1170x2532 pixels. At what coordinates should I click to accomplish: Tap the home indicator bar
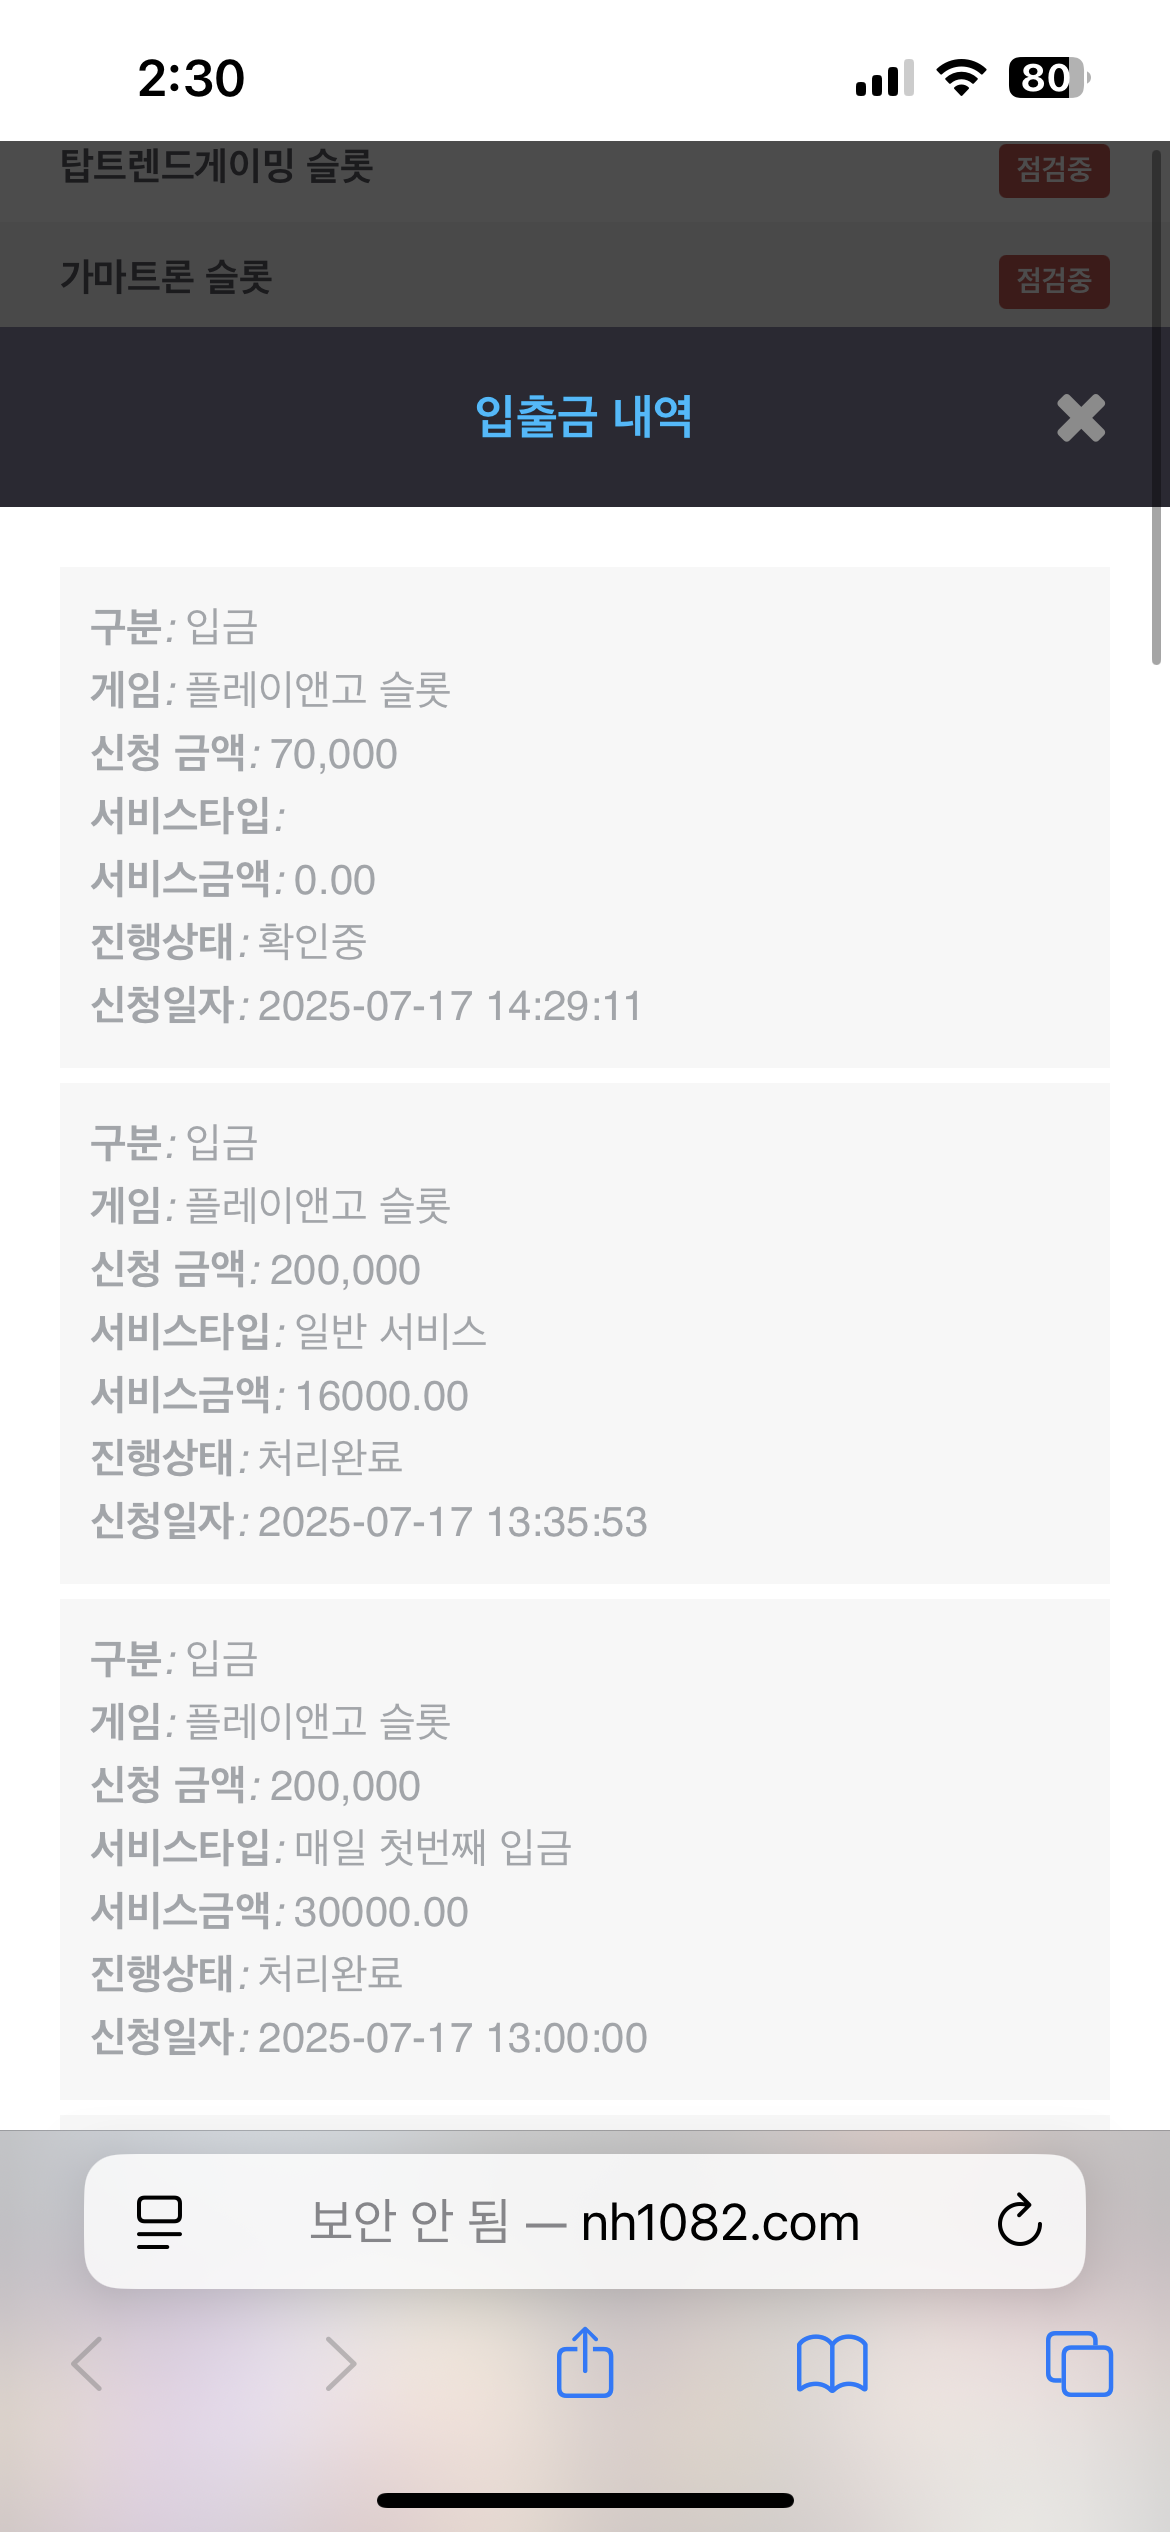click(585, 2500)
